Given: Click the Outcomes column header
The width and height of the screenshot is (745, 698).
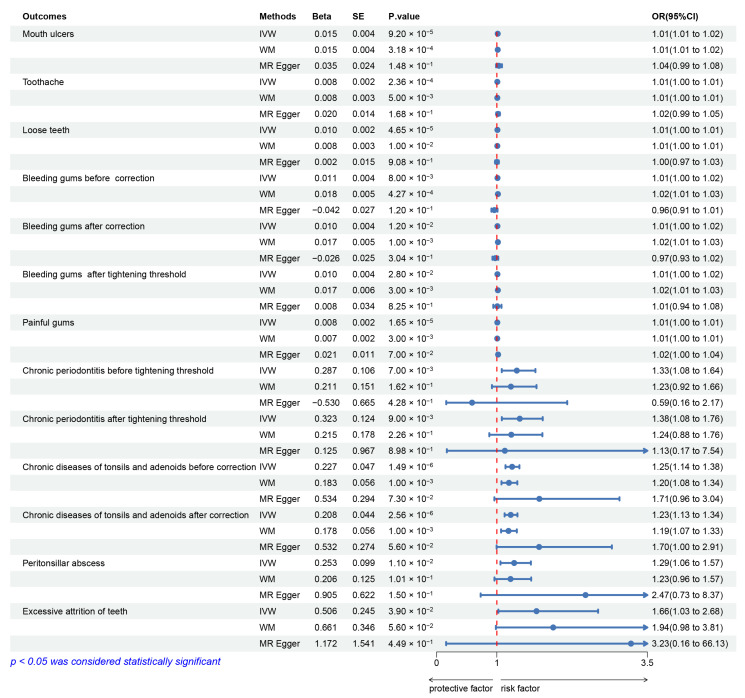Looking at the screenshot, I should (44, 17).
